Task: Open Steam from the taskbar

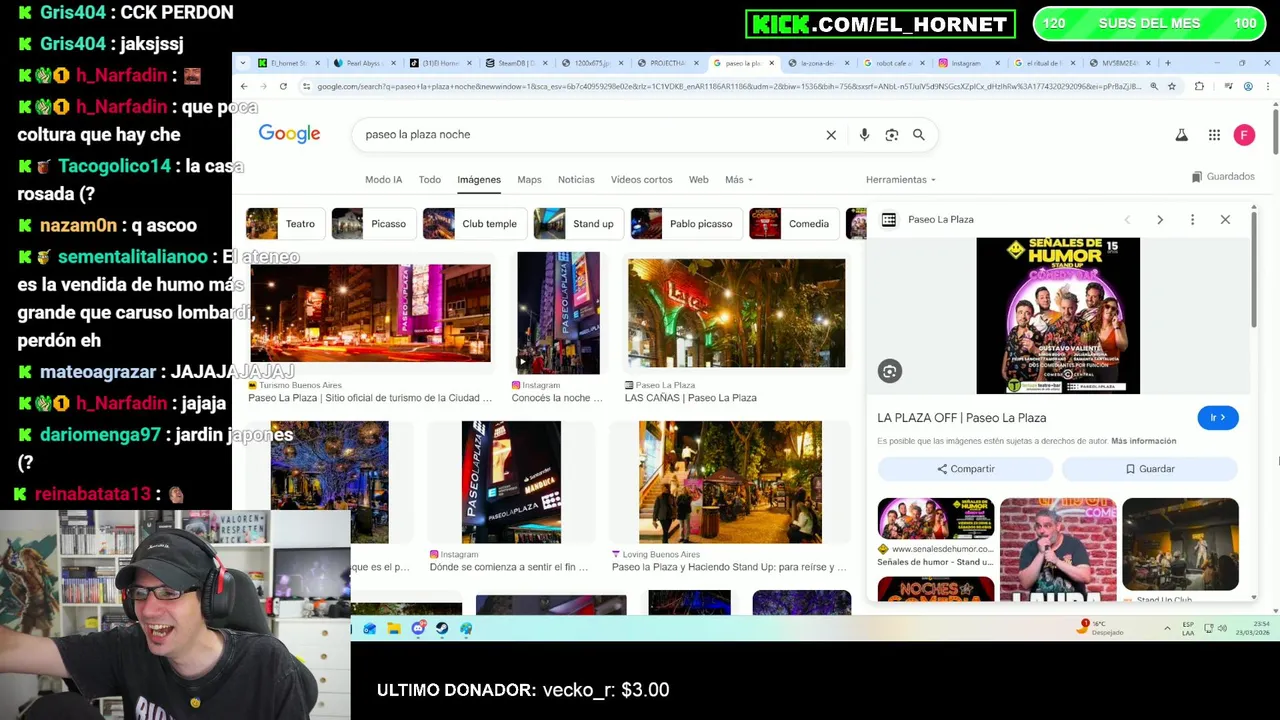Action: coord(442,628)
